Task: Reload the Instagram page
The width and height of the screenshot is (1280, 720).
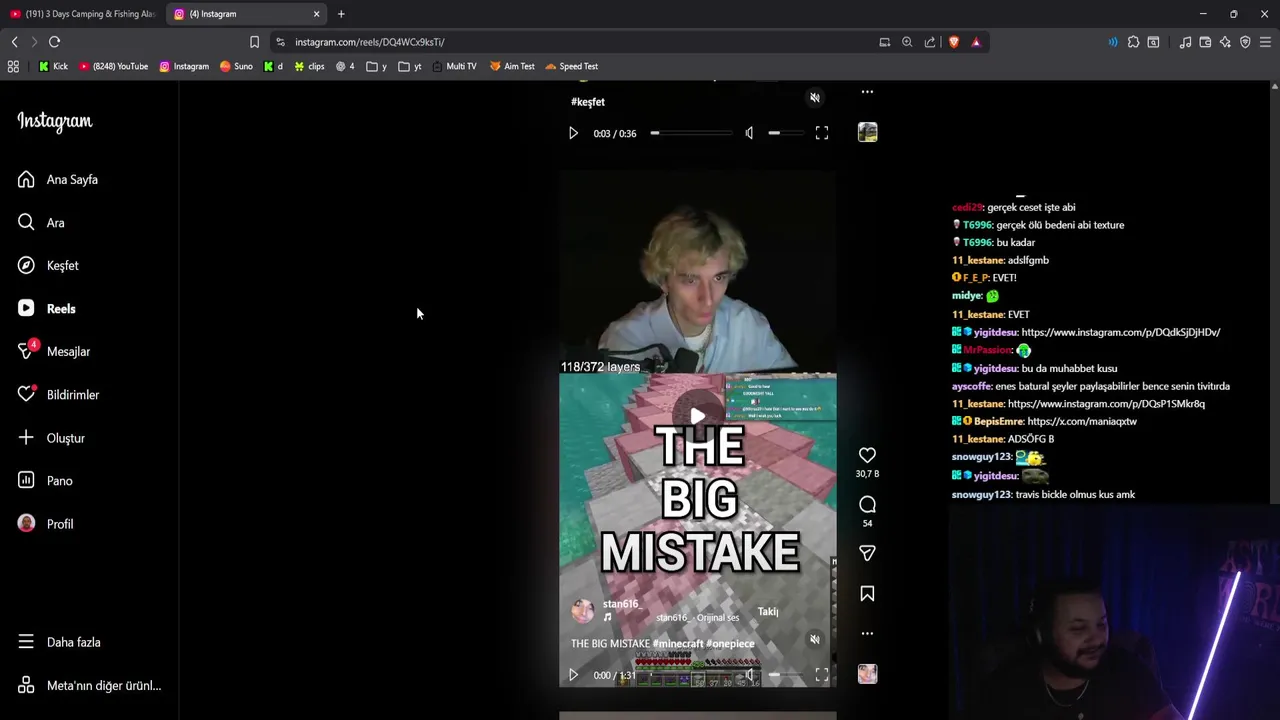Action: (54, 42)
